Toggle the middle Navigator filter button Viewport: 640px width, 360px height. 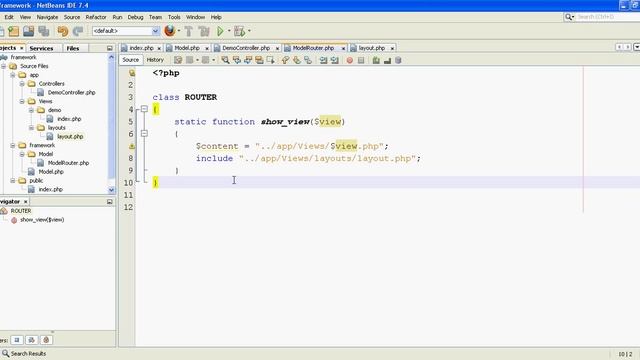pyautogui.click(x=31, y=340)
